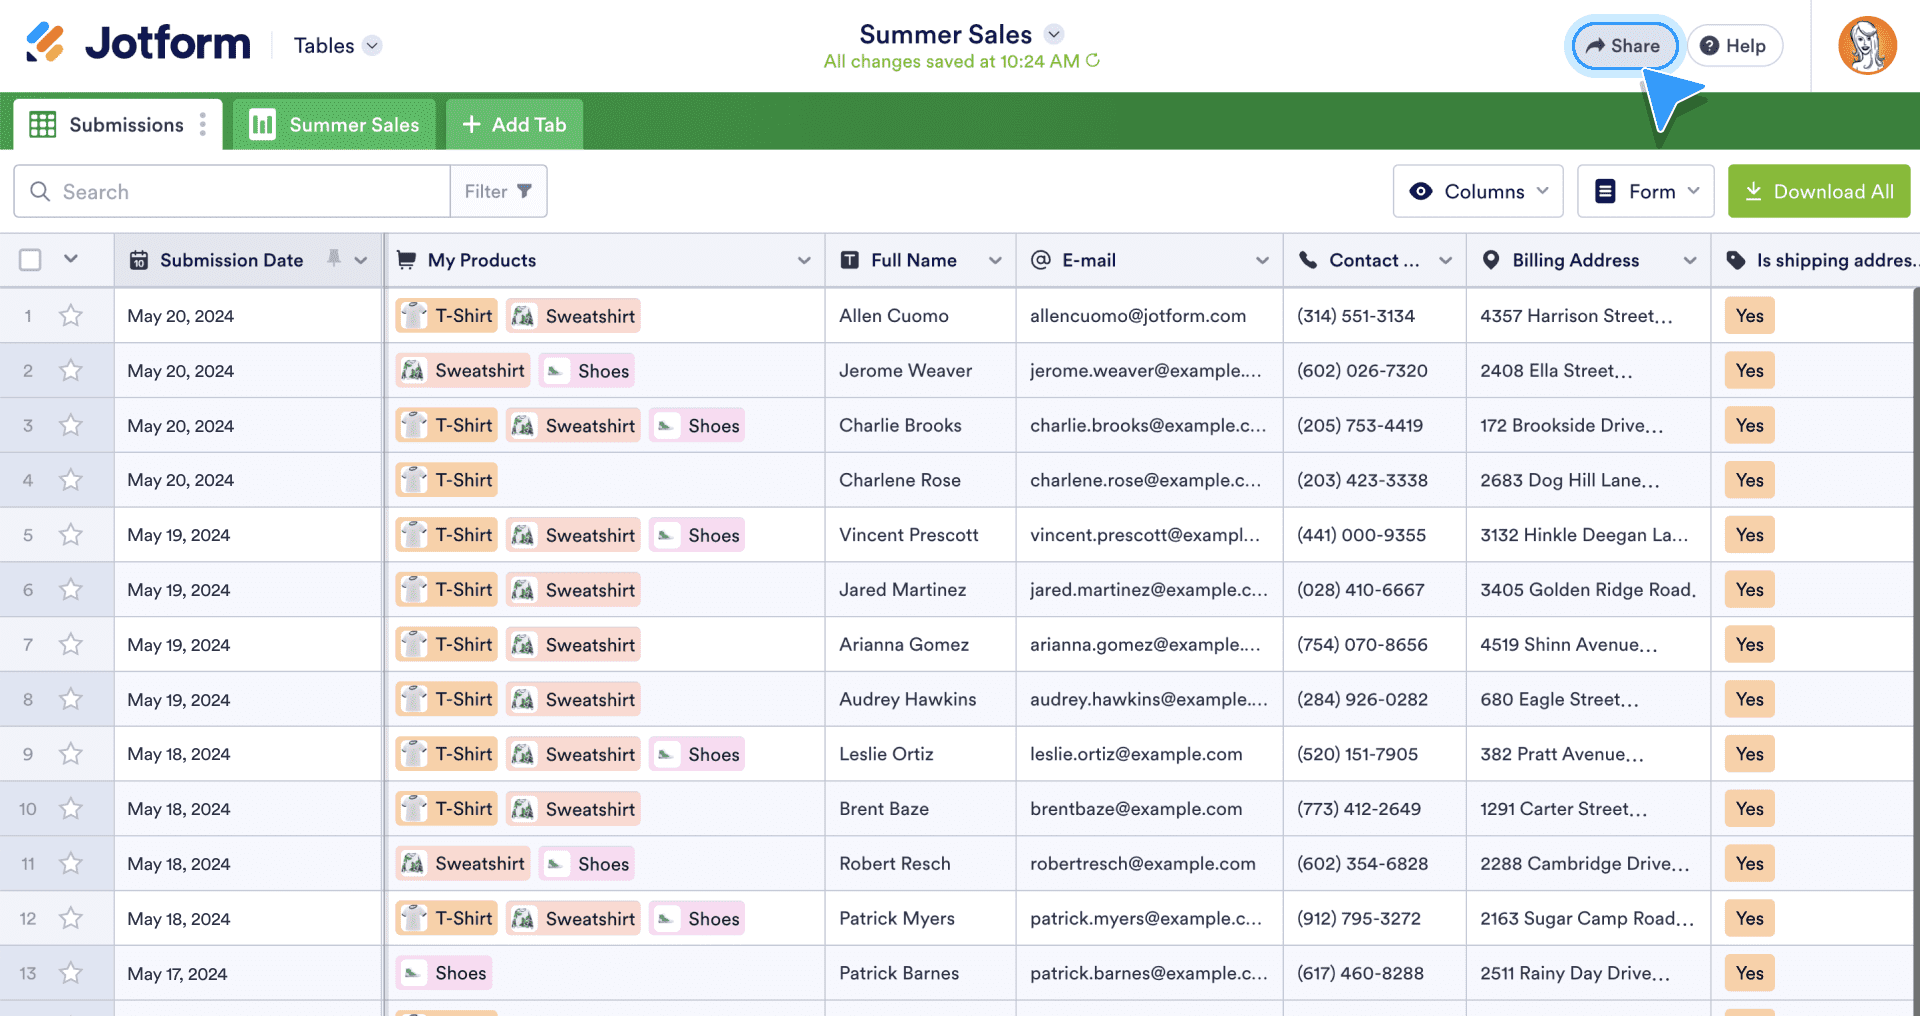Screen dimensions: 1920x1016
Task: Check the select-all checkbox in the table header
Action: tap(29, 259)
